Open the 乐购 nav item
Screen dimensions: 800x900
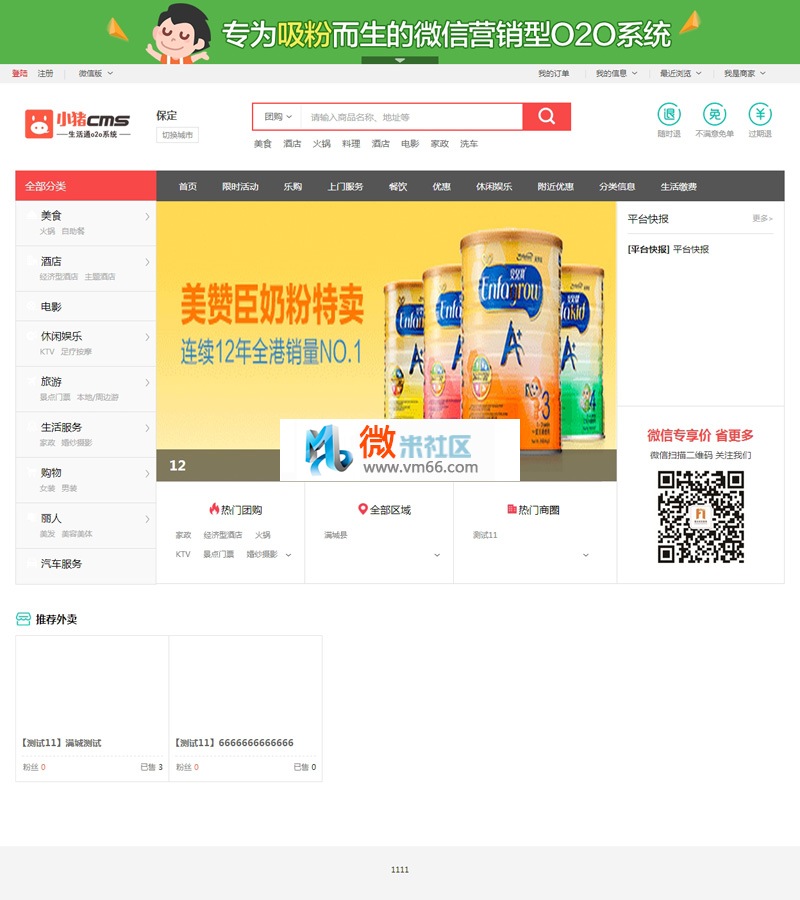[x=293, y=187]
